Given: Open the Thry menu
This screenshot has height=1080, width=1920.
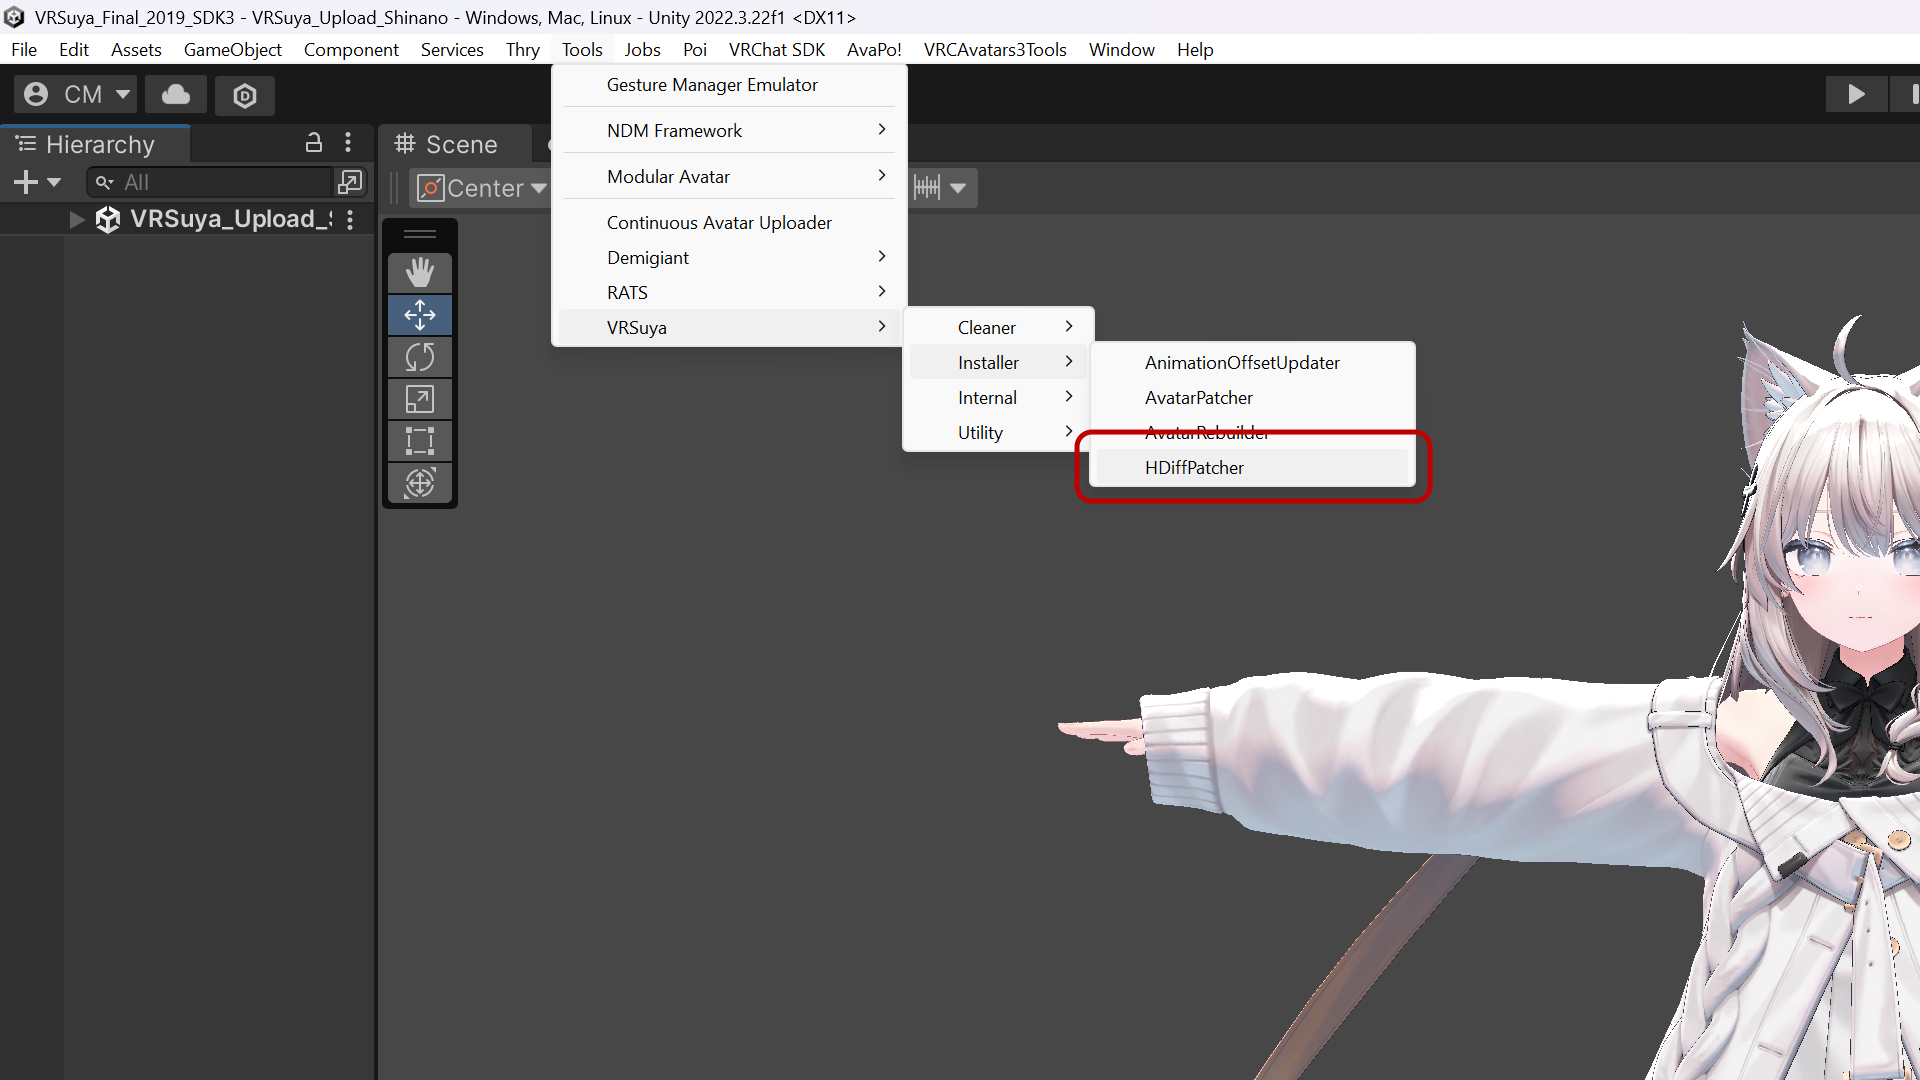Looking at the screenshot, I should [523, 50].
